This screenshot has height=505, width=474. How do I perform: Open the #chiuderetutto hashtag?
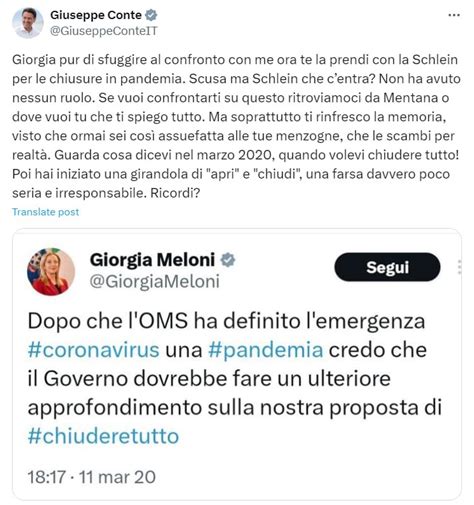(103, 436)
